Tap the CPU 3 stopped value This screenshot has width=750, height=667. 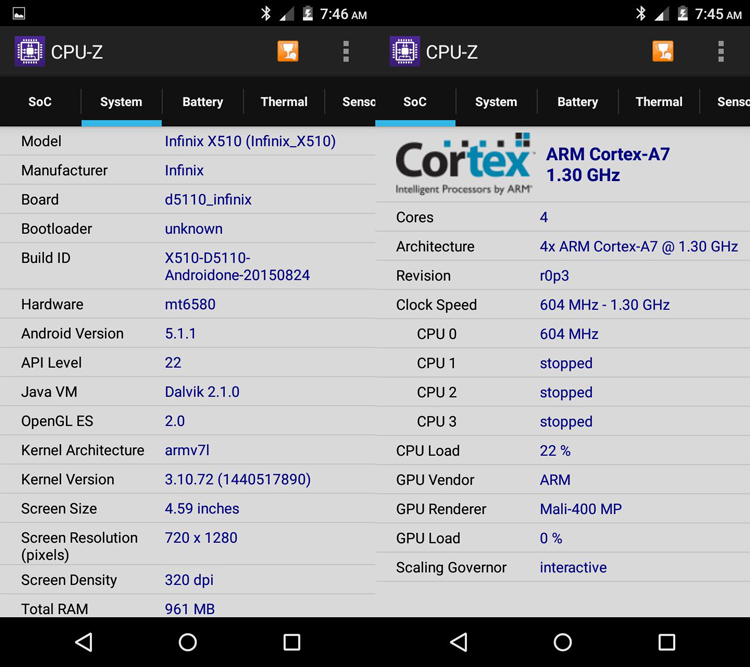566,422
